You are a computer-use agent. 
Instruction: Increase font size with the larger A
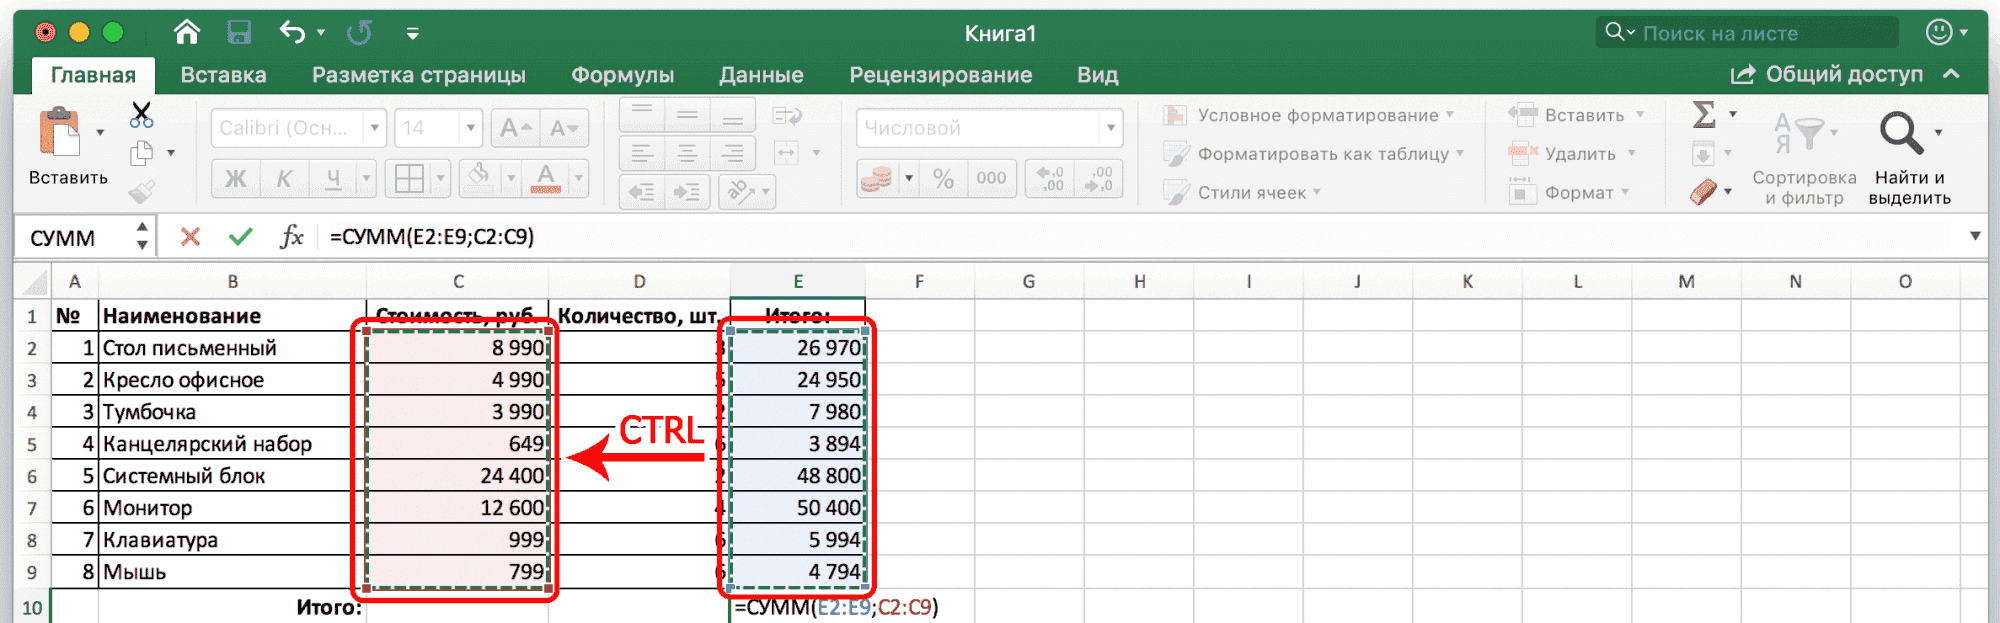point(516,128)
